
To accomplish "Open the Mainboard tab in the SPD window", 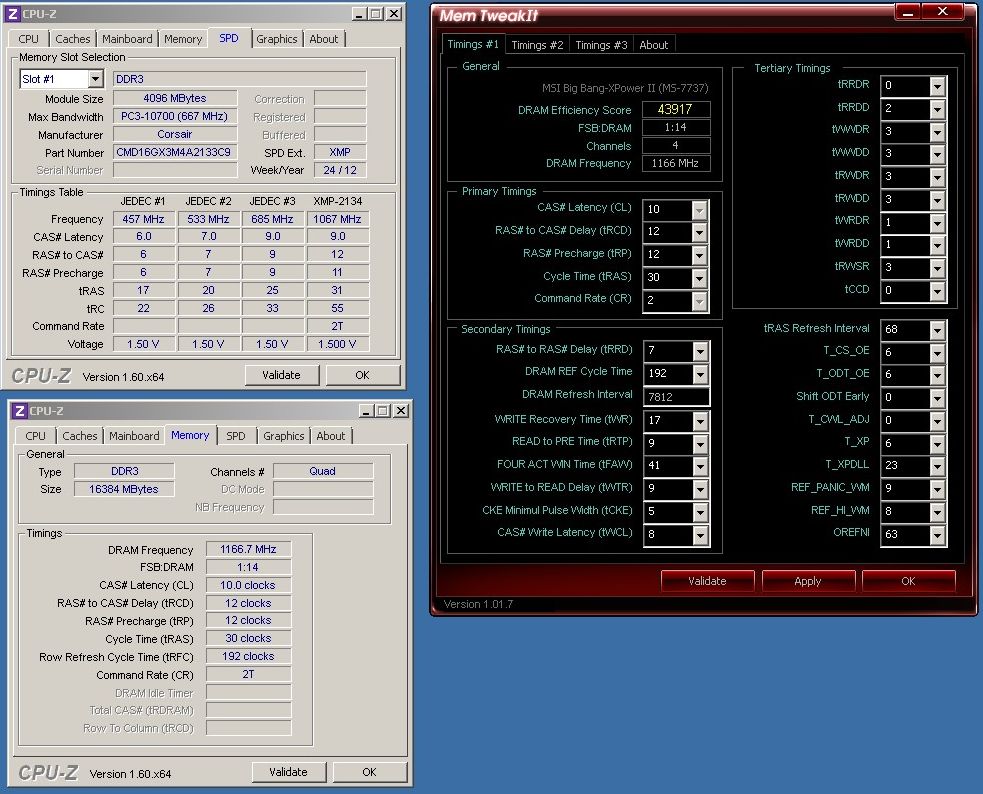I will pyautogui.click(x=127, y=39).
